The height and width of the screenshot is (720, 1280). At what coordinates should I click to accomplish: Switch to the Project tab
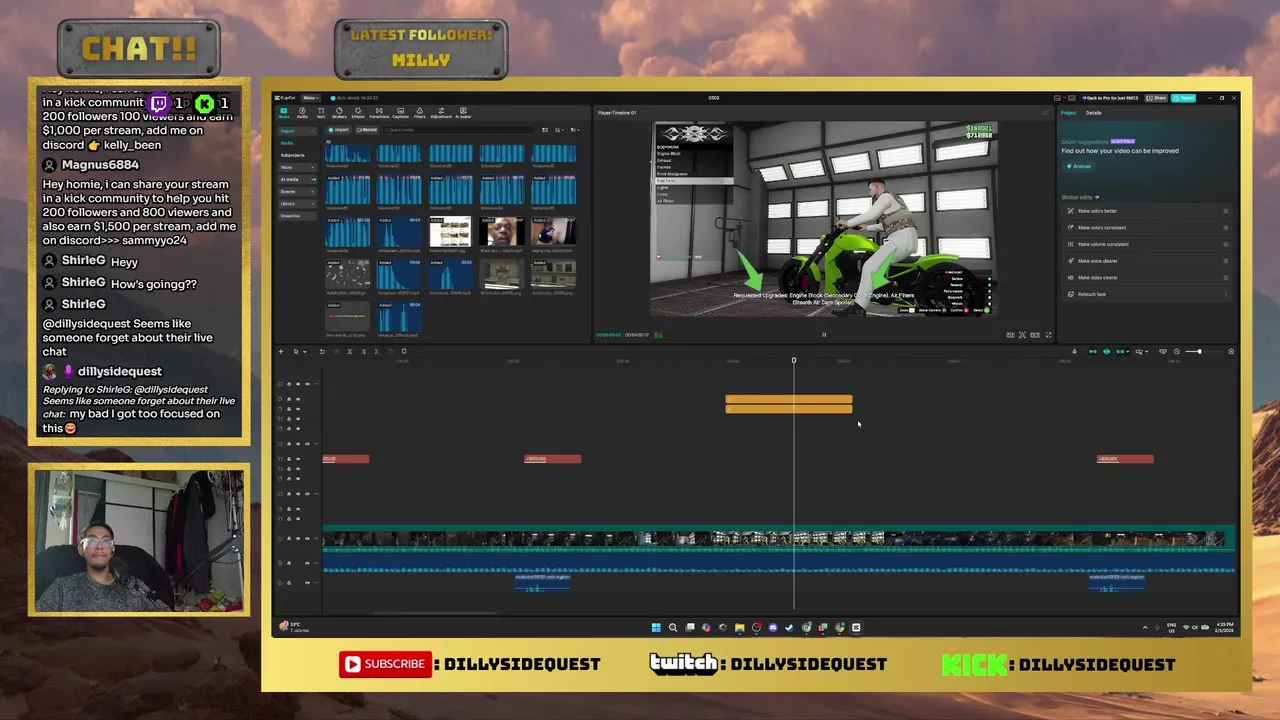[1068, 113]
